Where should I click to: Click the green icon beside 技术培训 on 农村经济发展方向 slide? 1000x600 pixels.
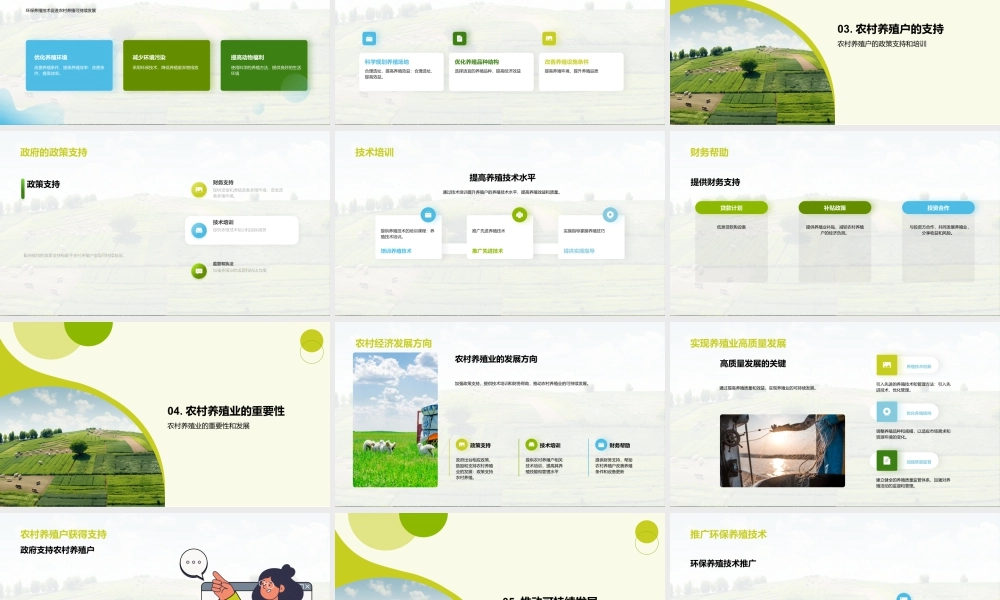(531, 445)
